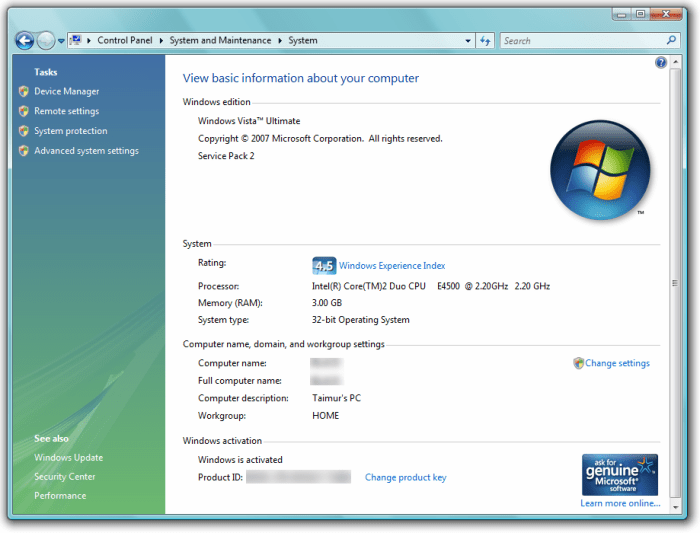The width and height of the screenshot is (700, 533).
Task: Click '3.00 GB' memory value
Action: (x=327, y=303)
